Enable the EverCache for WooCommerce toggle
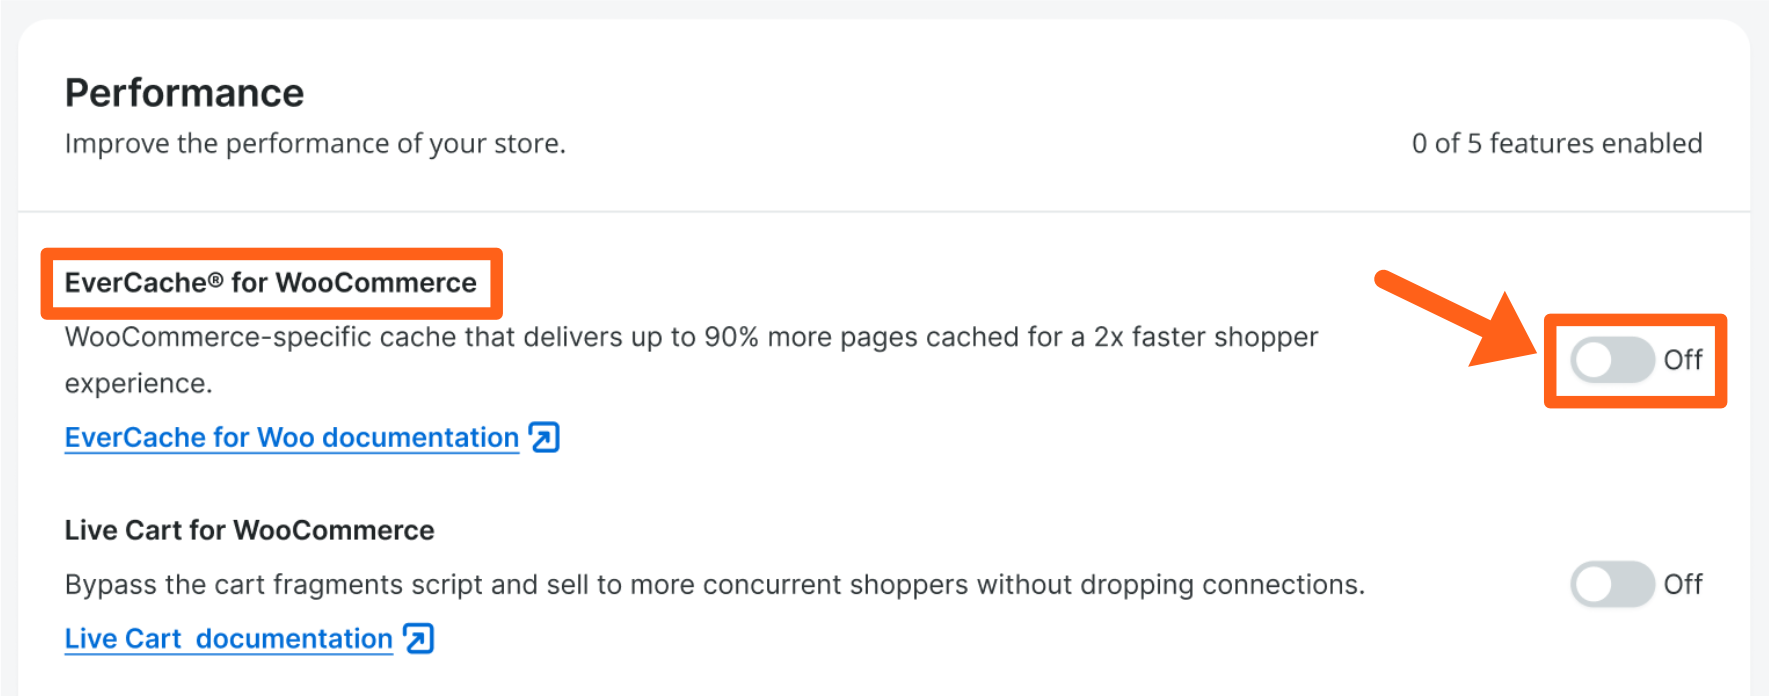This screenshot has width=1769, height=696. pyautogui.click(x=1611, y=360)
